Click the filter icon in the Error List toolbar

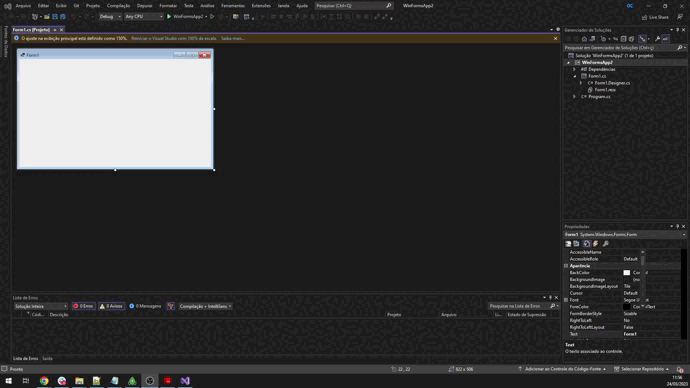[171, 306]
